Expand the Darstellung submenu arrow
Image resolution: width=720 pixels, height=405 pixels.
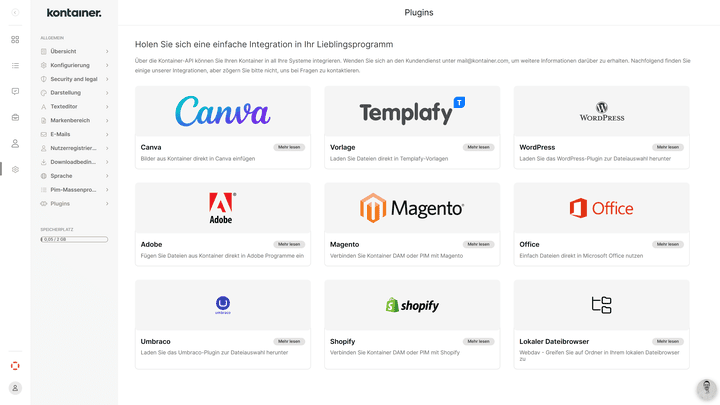(107, 92)
